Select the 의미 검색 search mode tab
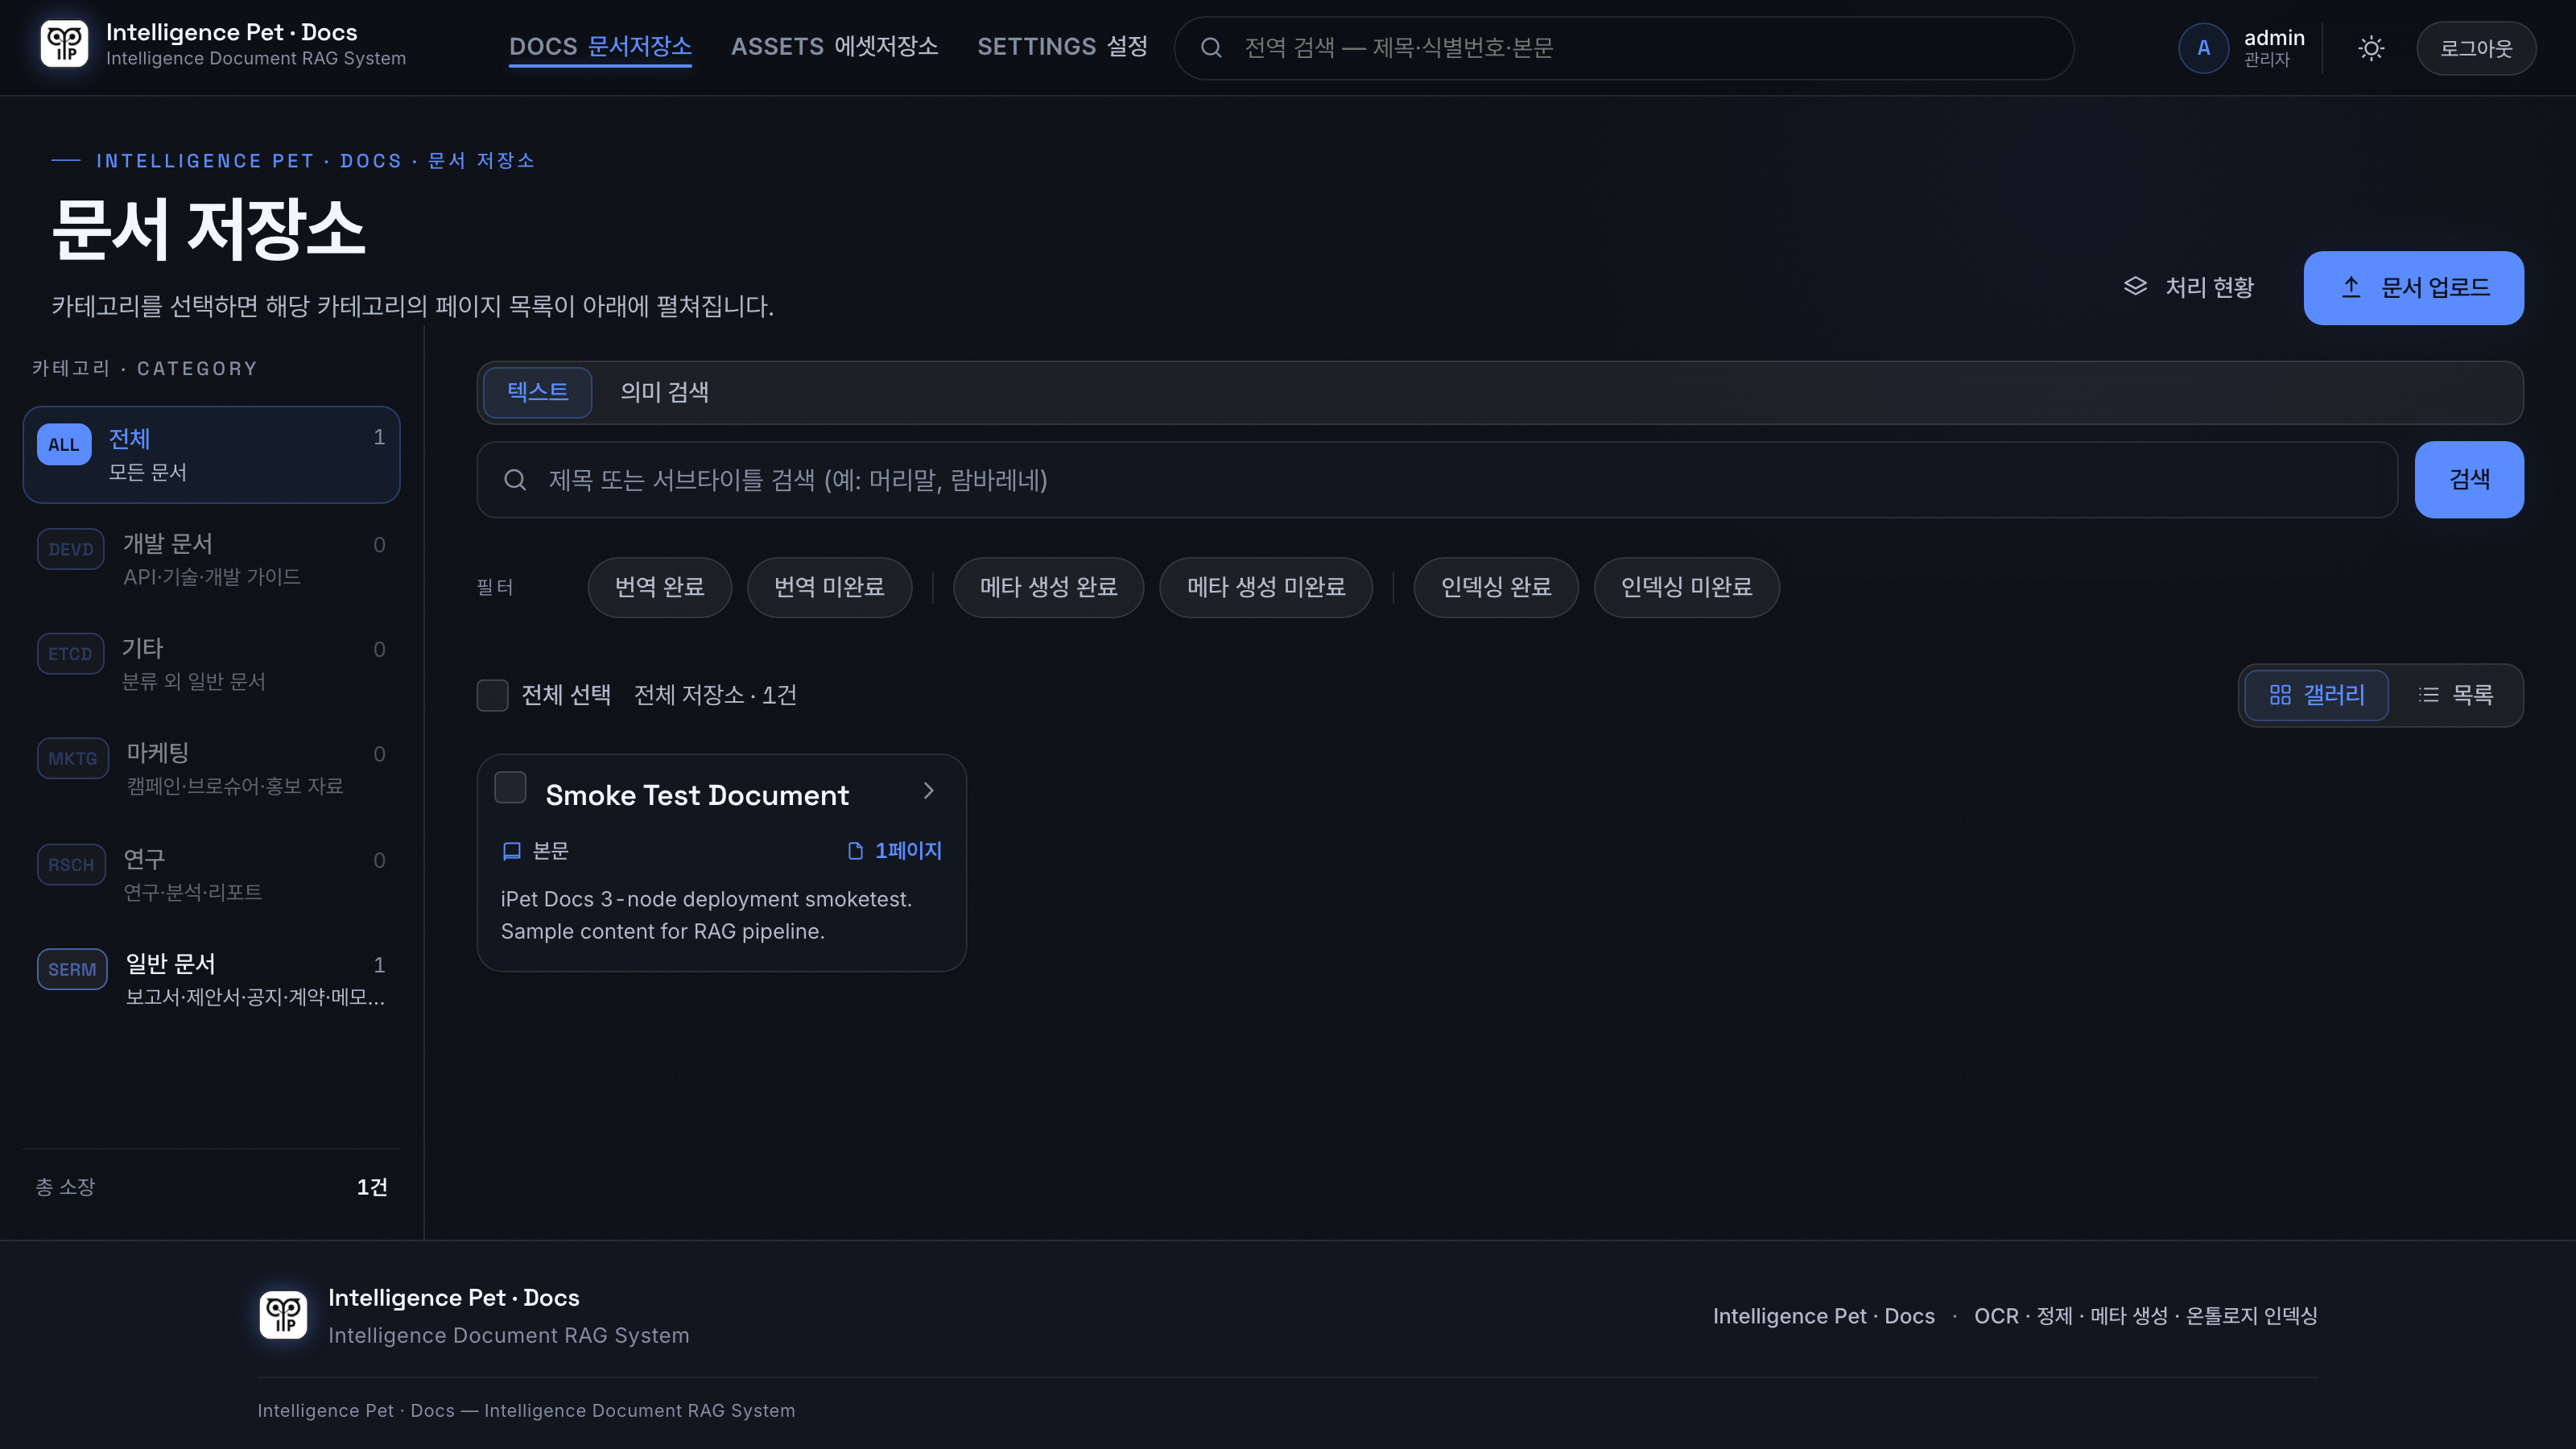2576x1449 pixels. click(664, 392)
